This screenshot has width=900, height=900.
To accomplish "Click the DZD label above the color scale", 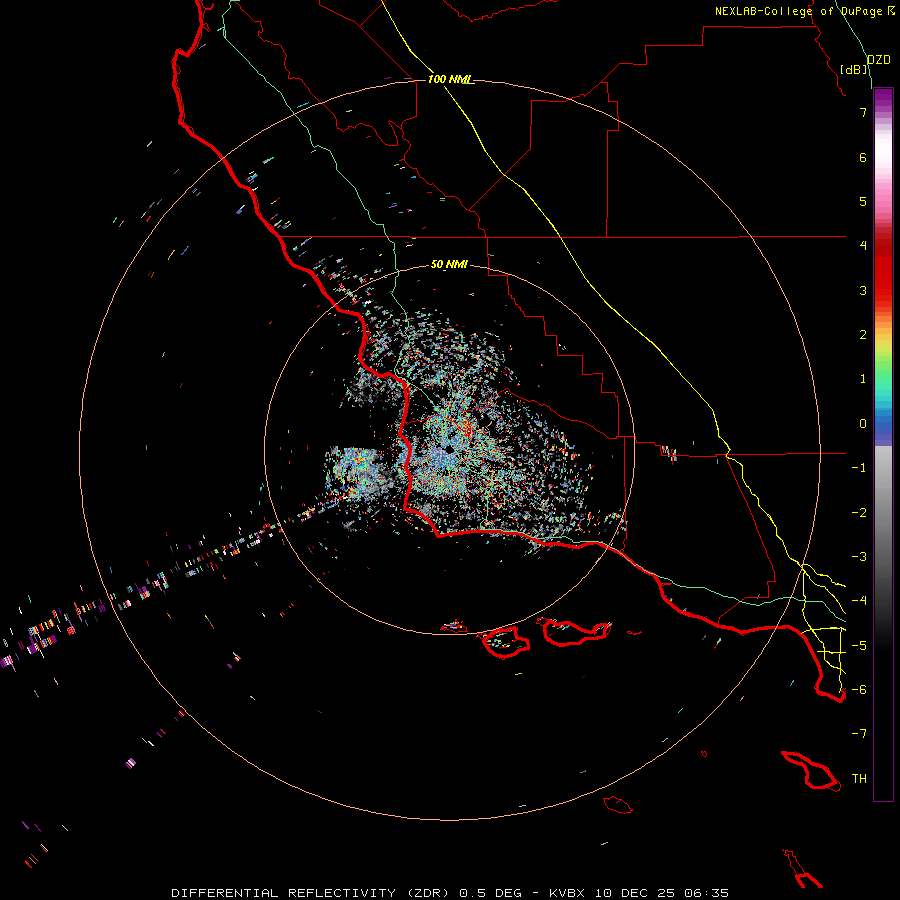I will click(x=879, y=60).
